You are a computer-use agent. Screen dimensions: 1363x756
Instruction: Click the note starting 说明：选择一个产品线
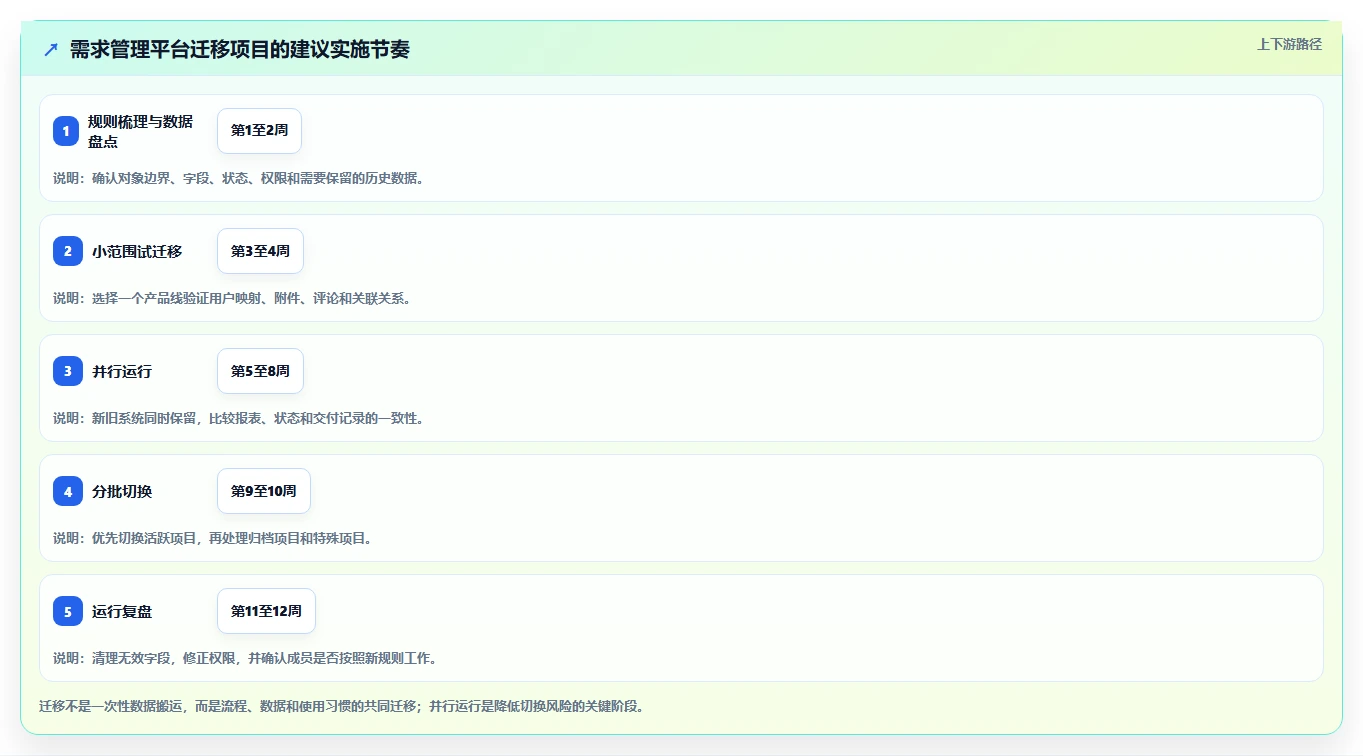click(x=232, y=298)
